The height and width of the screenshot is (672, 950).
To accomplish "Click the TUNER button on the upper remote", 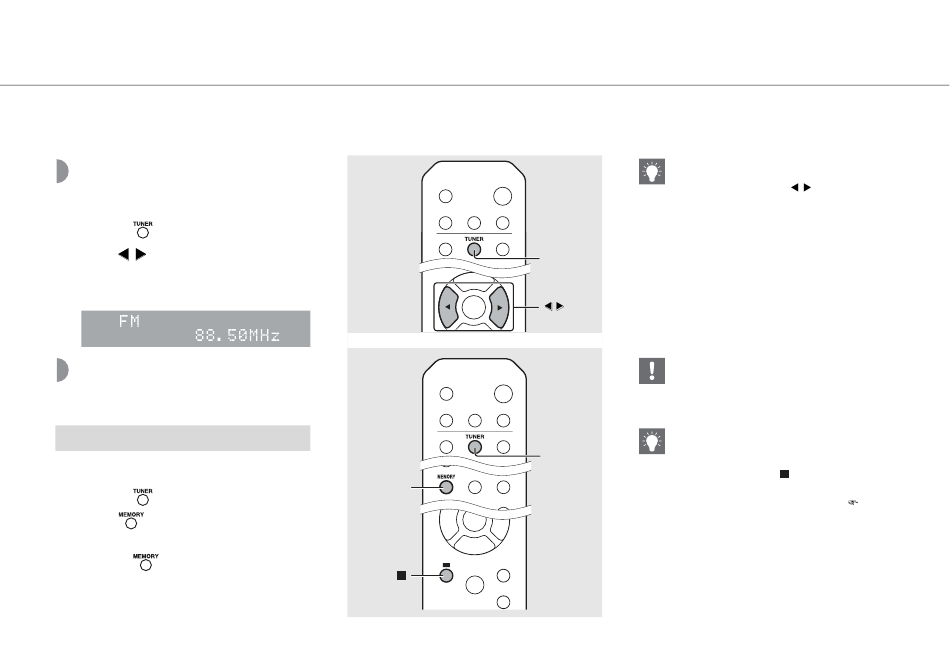I will pos(474,249).
